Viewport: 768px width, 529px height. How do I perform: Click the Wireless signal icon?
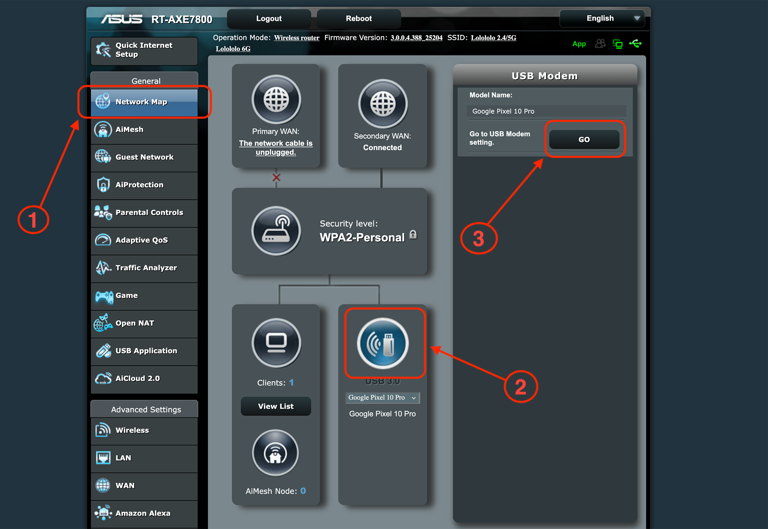click(103, 430)
